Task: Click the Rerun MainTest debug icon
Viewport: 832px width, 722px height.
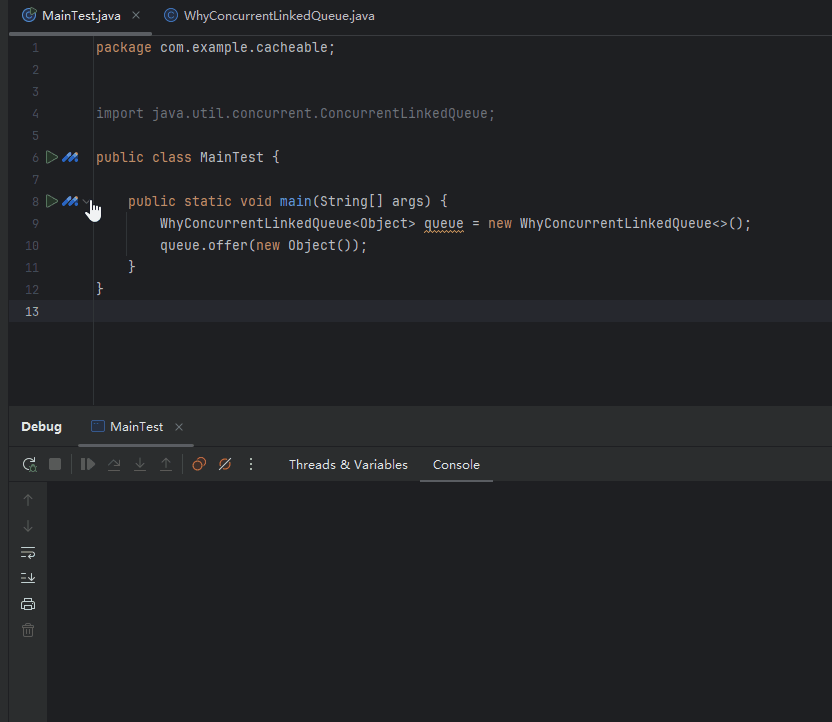Action: coord(29,465)
